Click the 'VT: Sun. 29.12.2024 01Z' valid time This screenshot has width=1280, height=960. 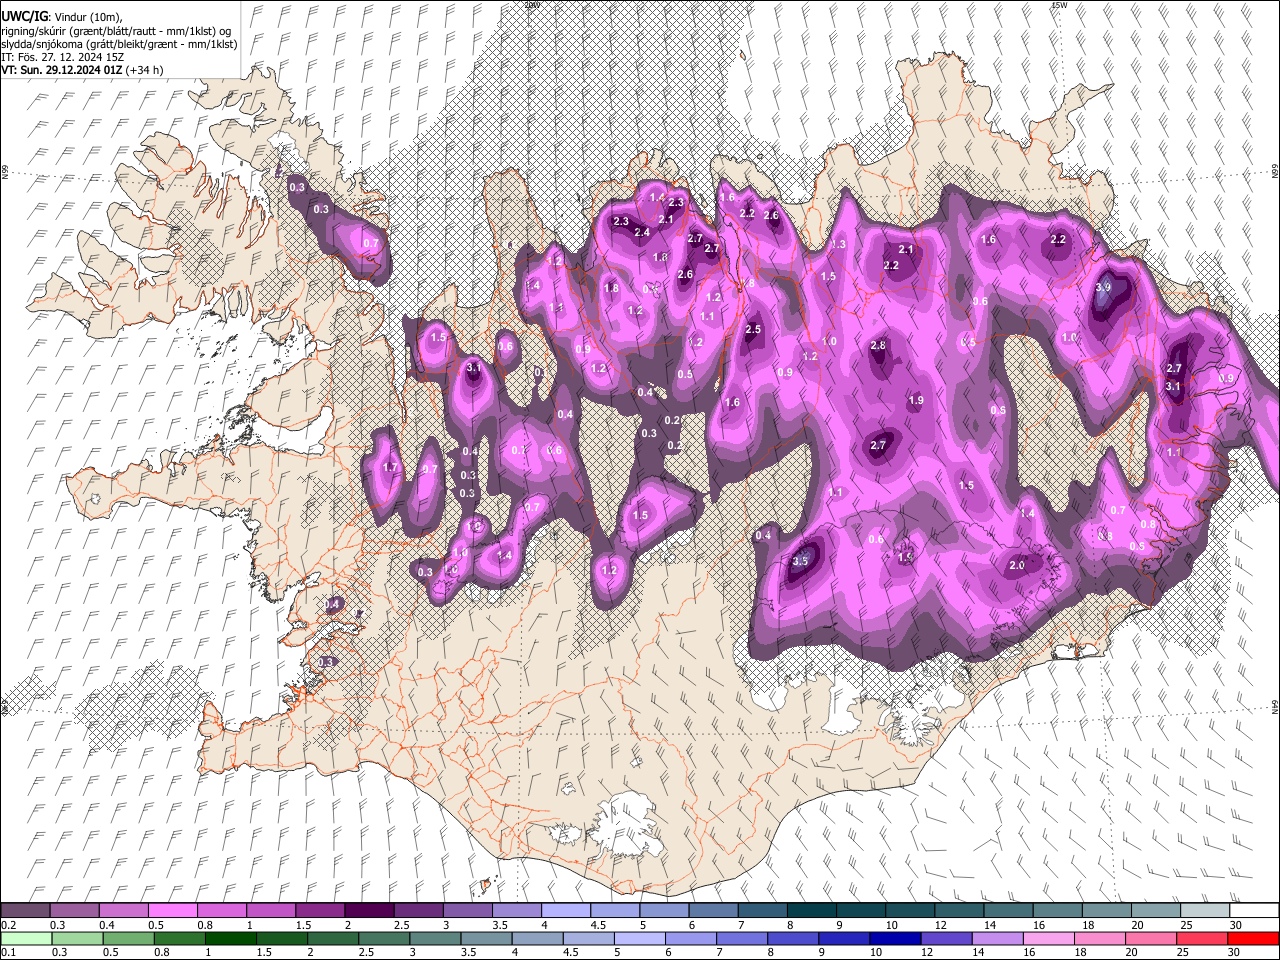62,70
